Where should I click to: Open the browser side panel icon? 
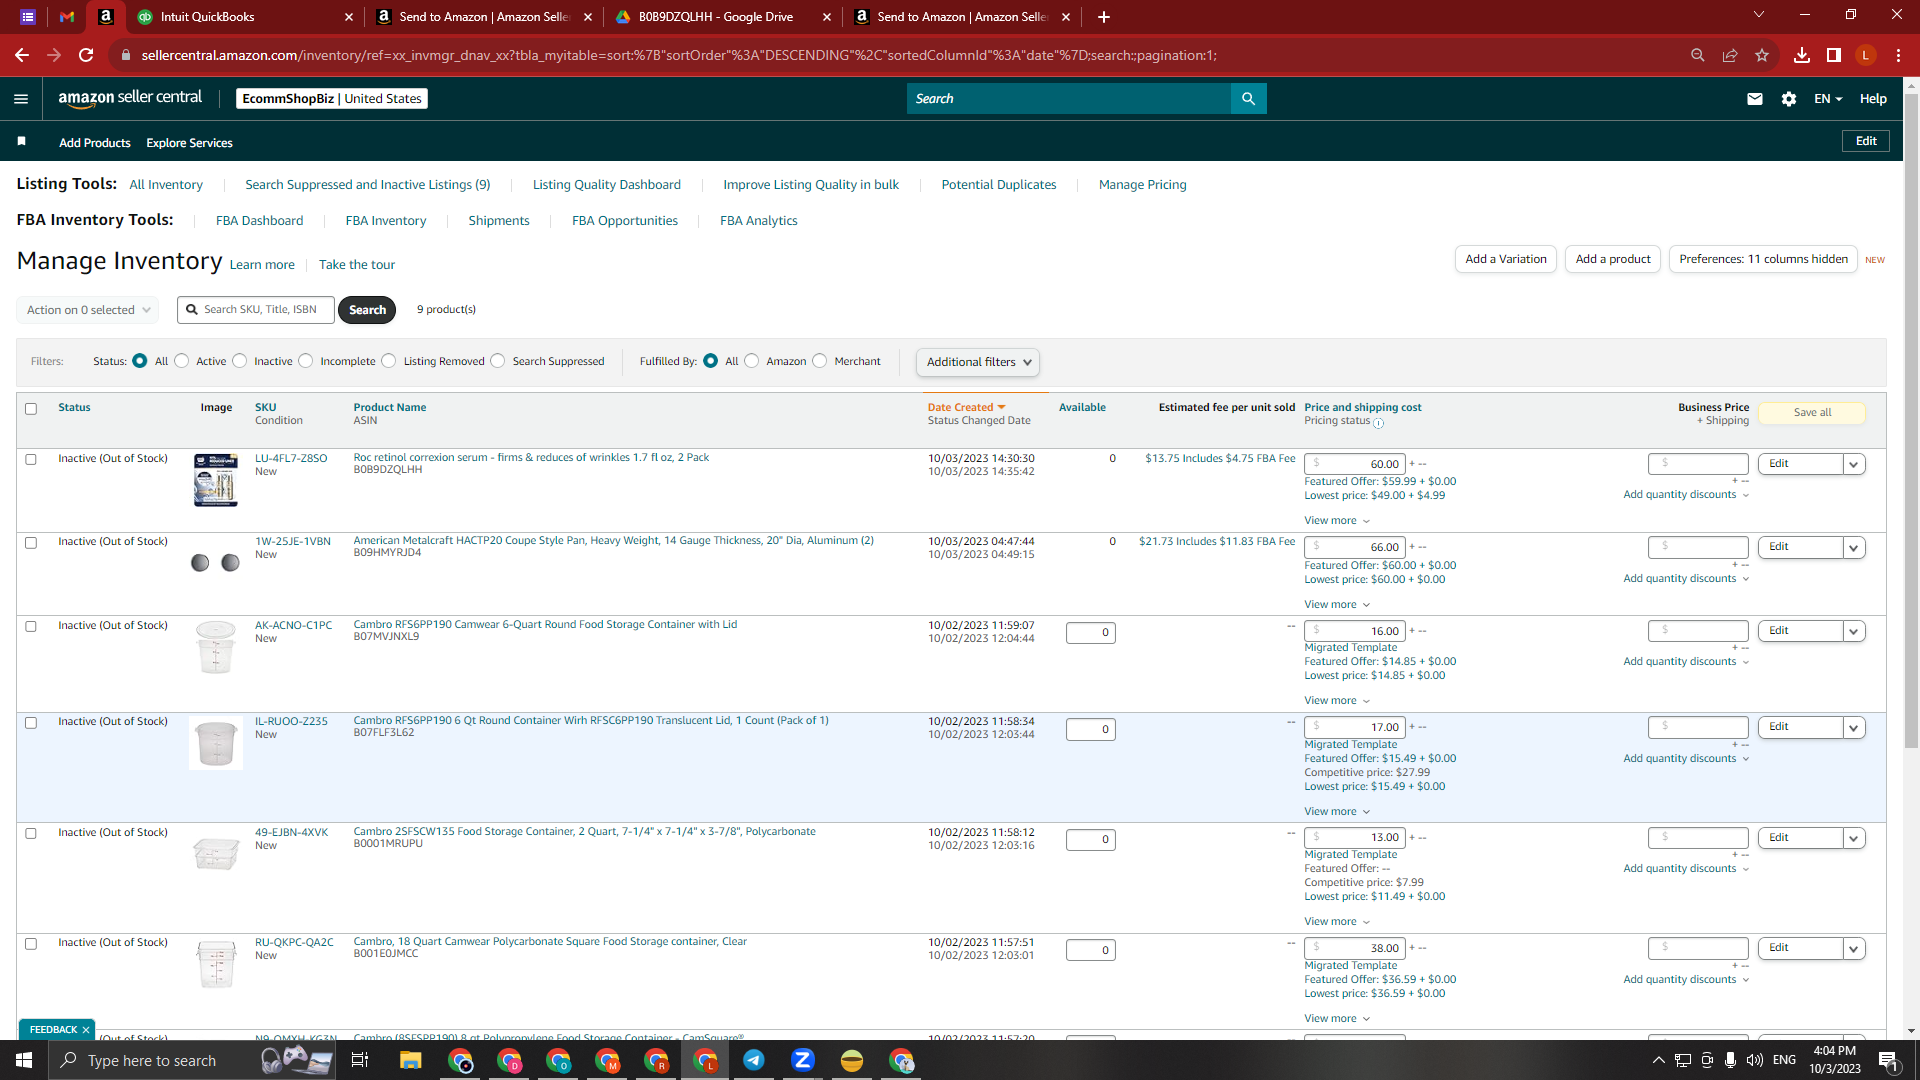point(1834,55)
